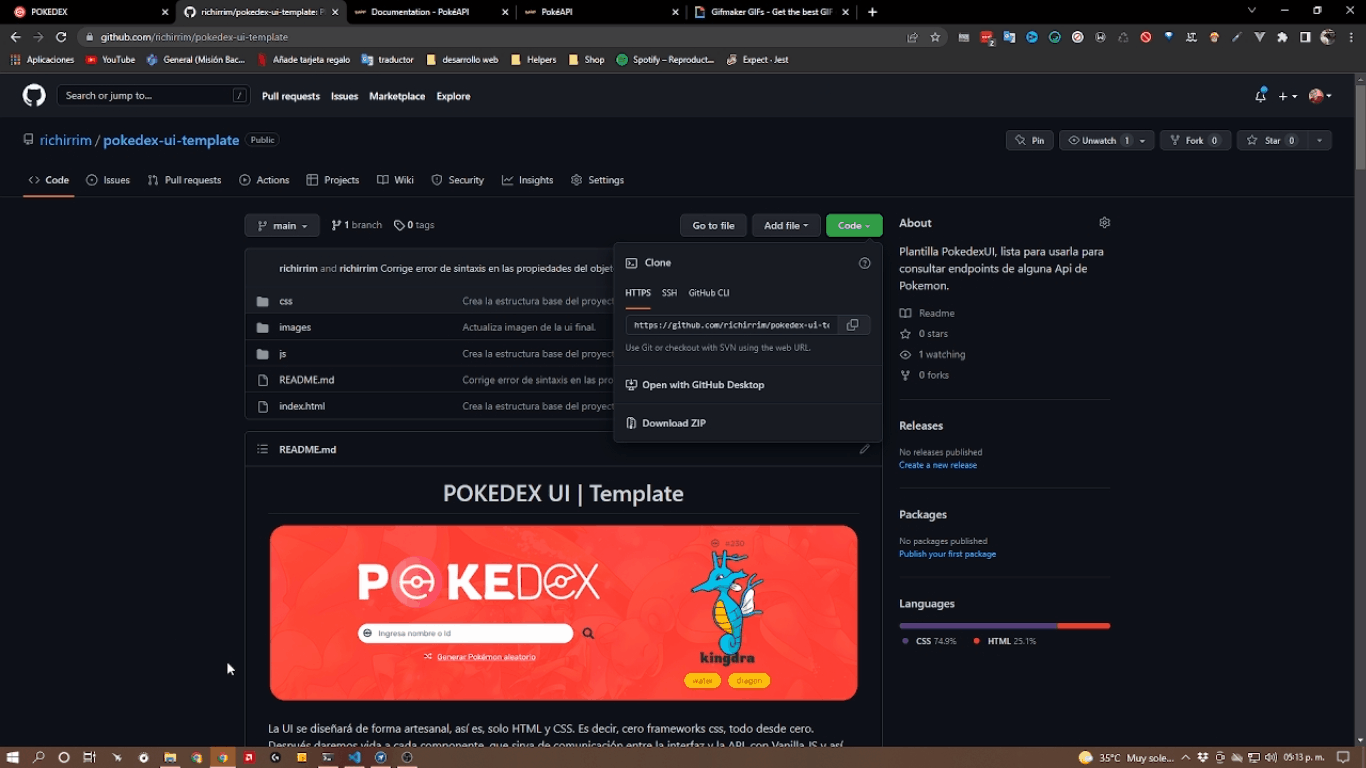Click Create a new release link
1366x768 pixels.
pyautogui.click(x=938, y=465)
